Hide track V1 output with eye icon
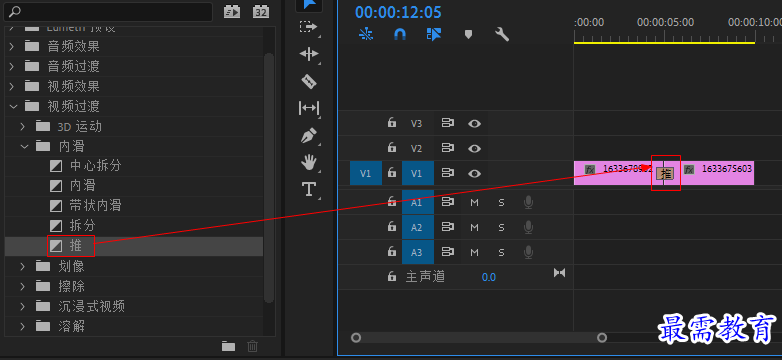The width and height of the screenshot is (782, 360). 474,174
